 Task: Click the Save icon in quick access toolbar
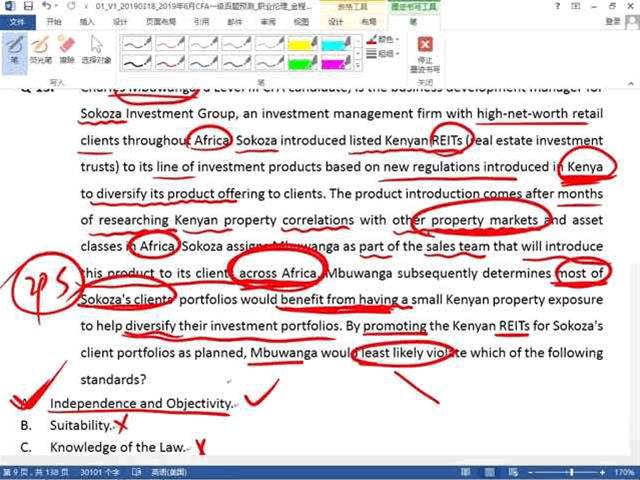(28, 6)
